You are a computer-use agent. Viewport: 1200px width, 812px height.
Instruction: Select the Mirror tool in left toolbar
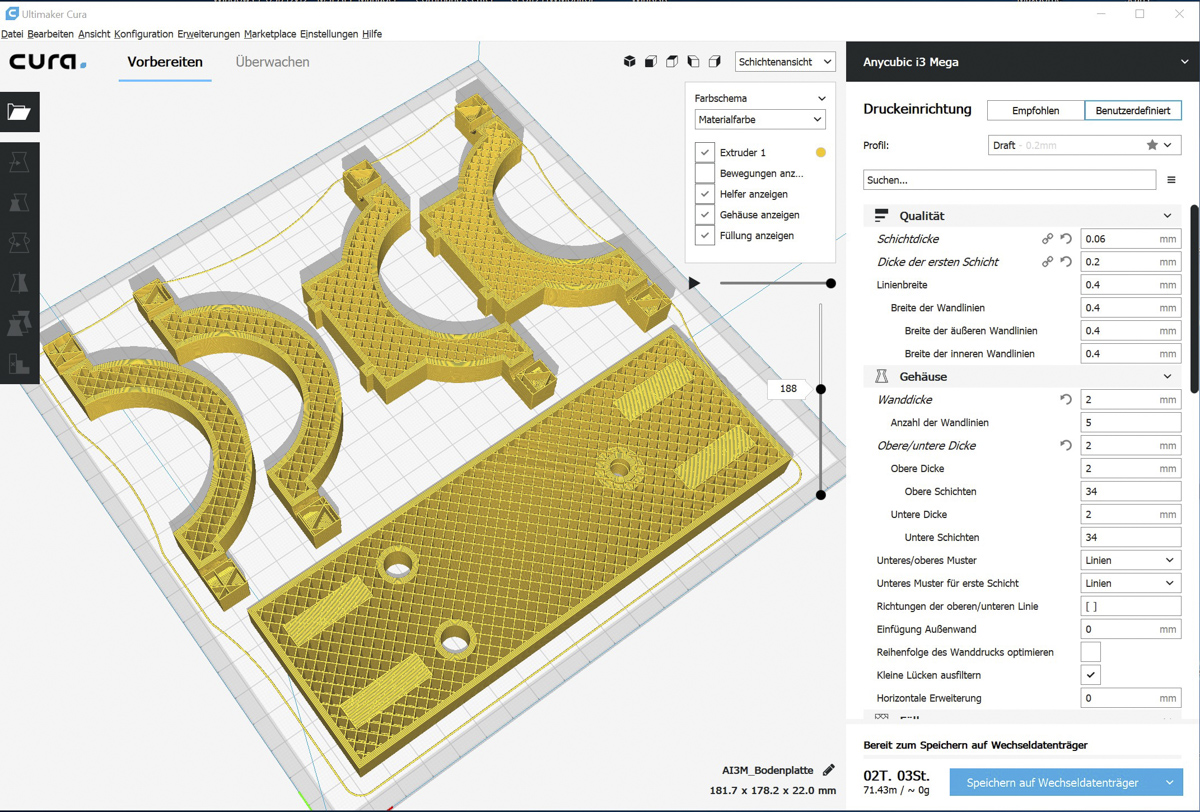tap(19, 284)
